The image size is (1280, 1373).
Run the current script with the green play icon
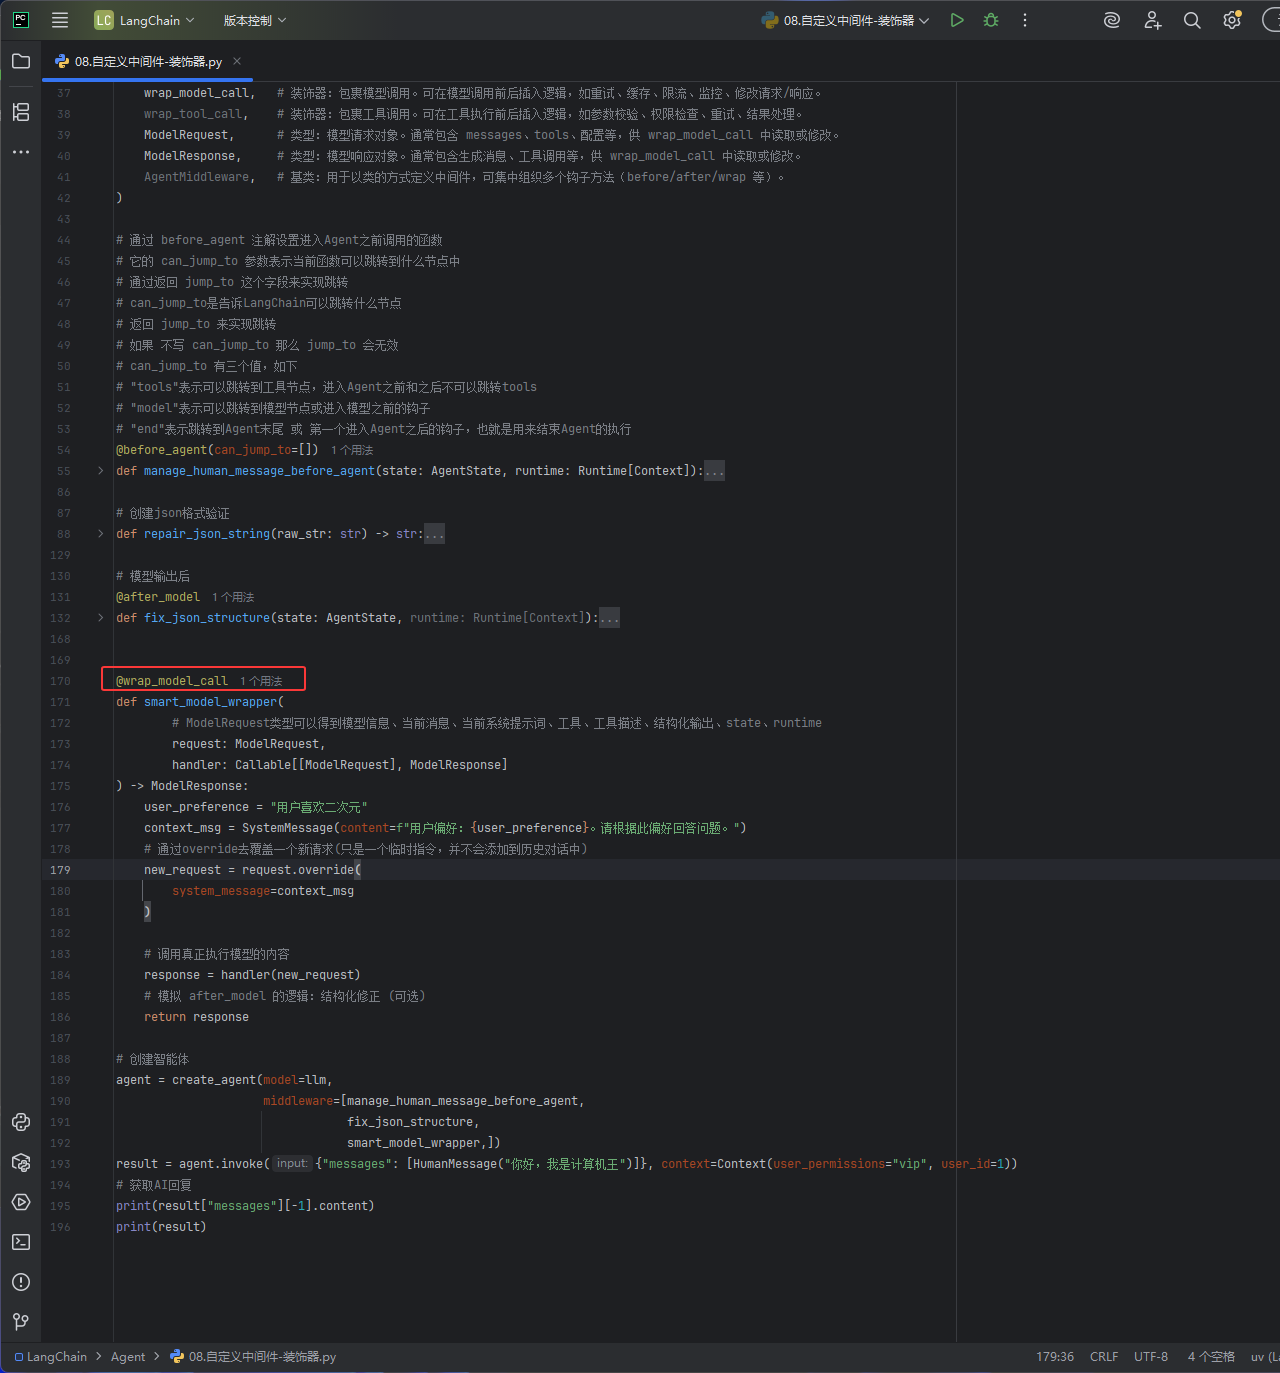pyautogui.click(x=957, y=20)
